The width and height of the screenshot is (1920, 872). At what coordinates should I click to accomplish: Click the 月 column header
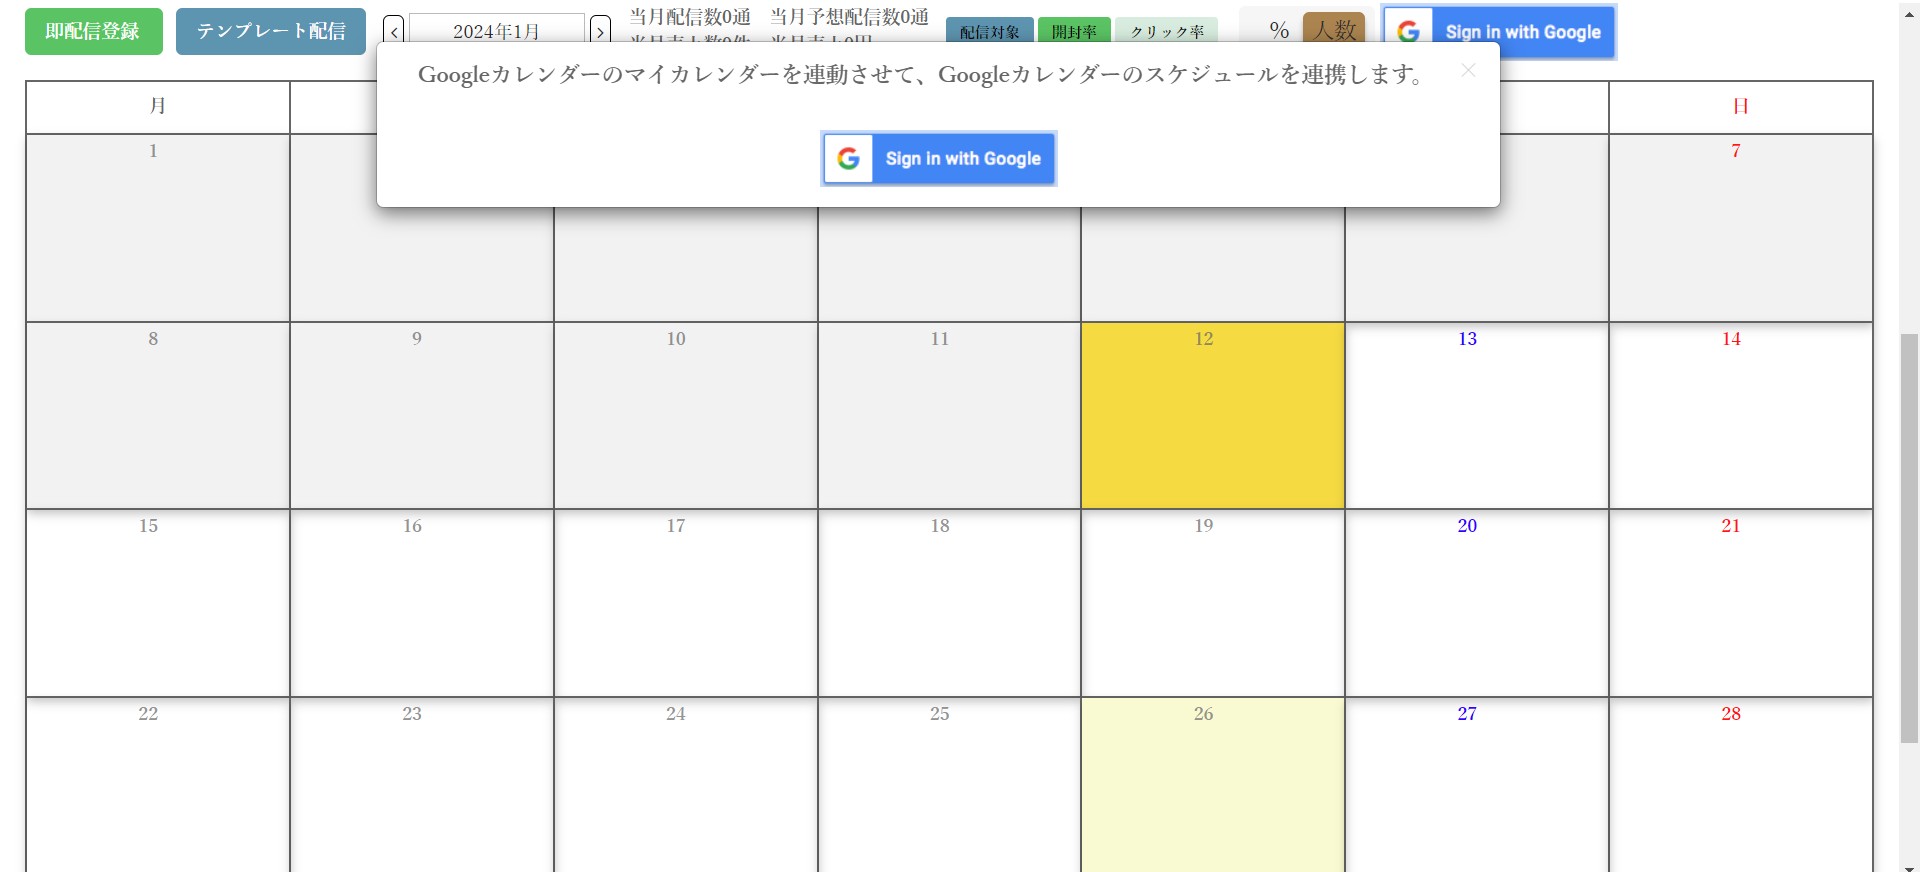tap(157, 107)
